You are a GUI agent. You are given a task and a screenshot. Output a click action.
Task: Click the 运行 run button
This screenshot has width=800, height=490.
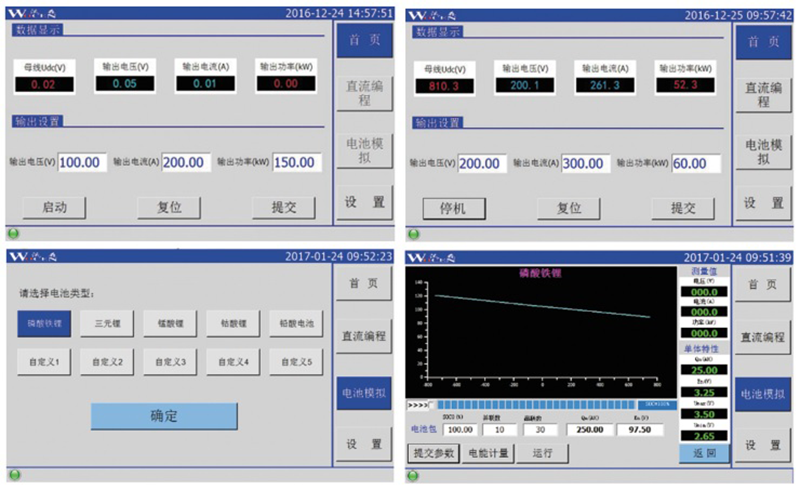coord(542,453)
